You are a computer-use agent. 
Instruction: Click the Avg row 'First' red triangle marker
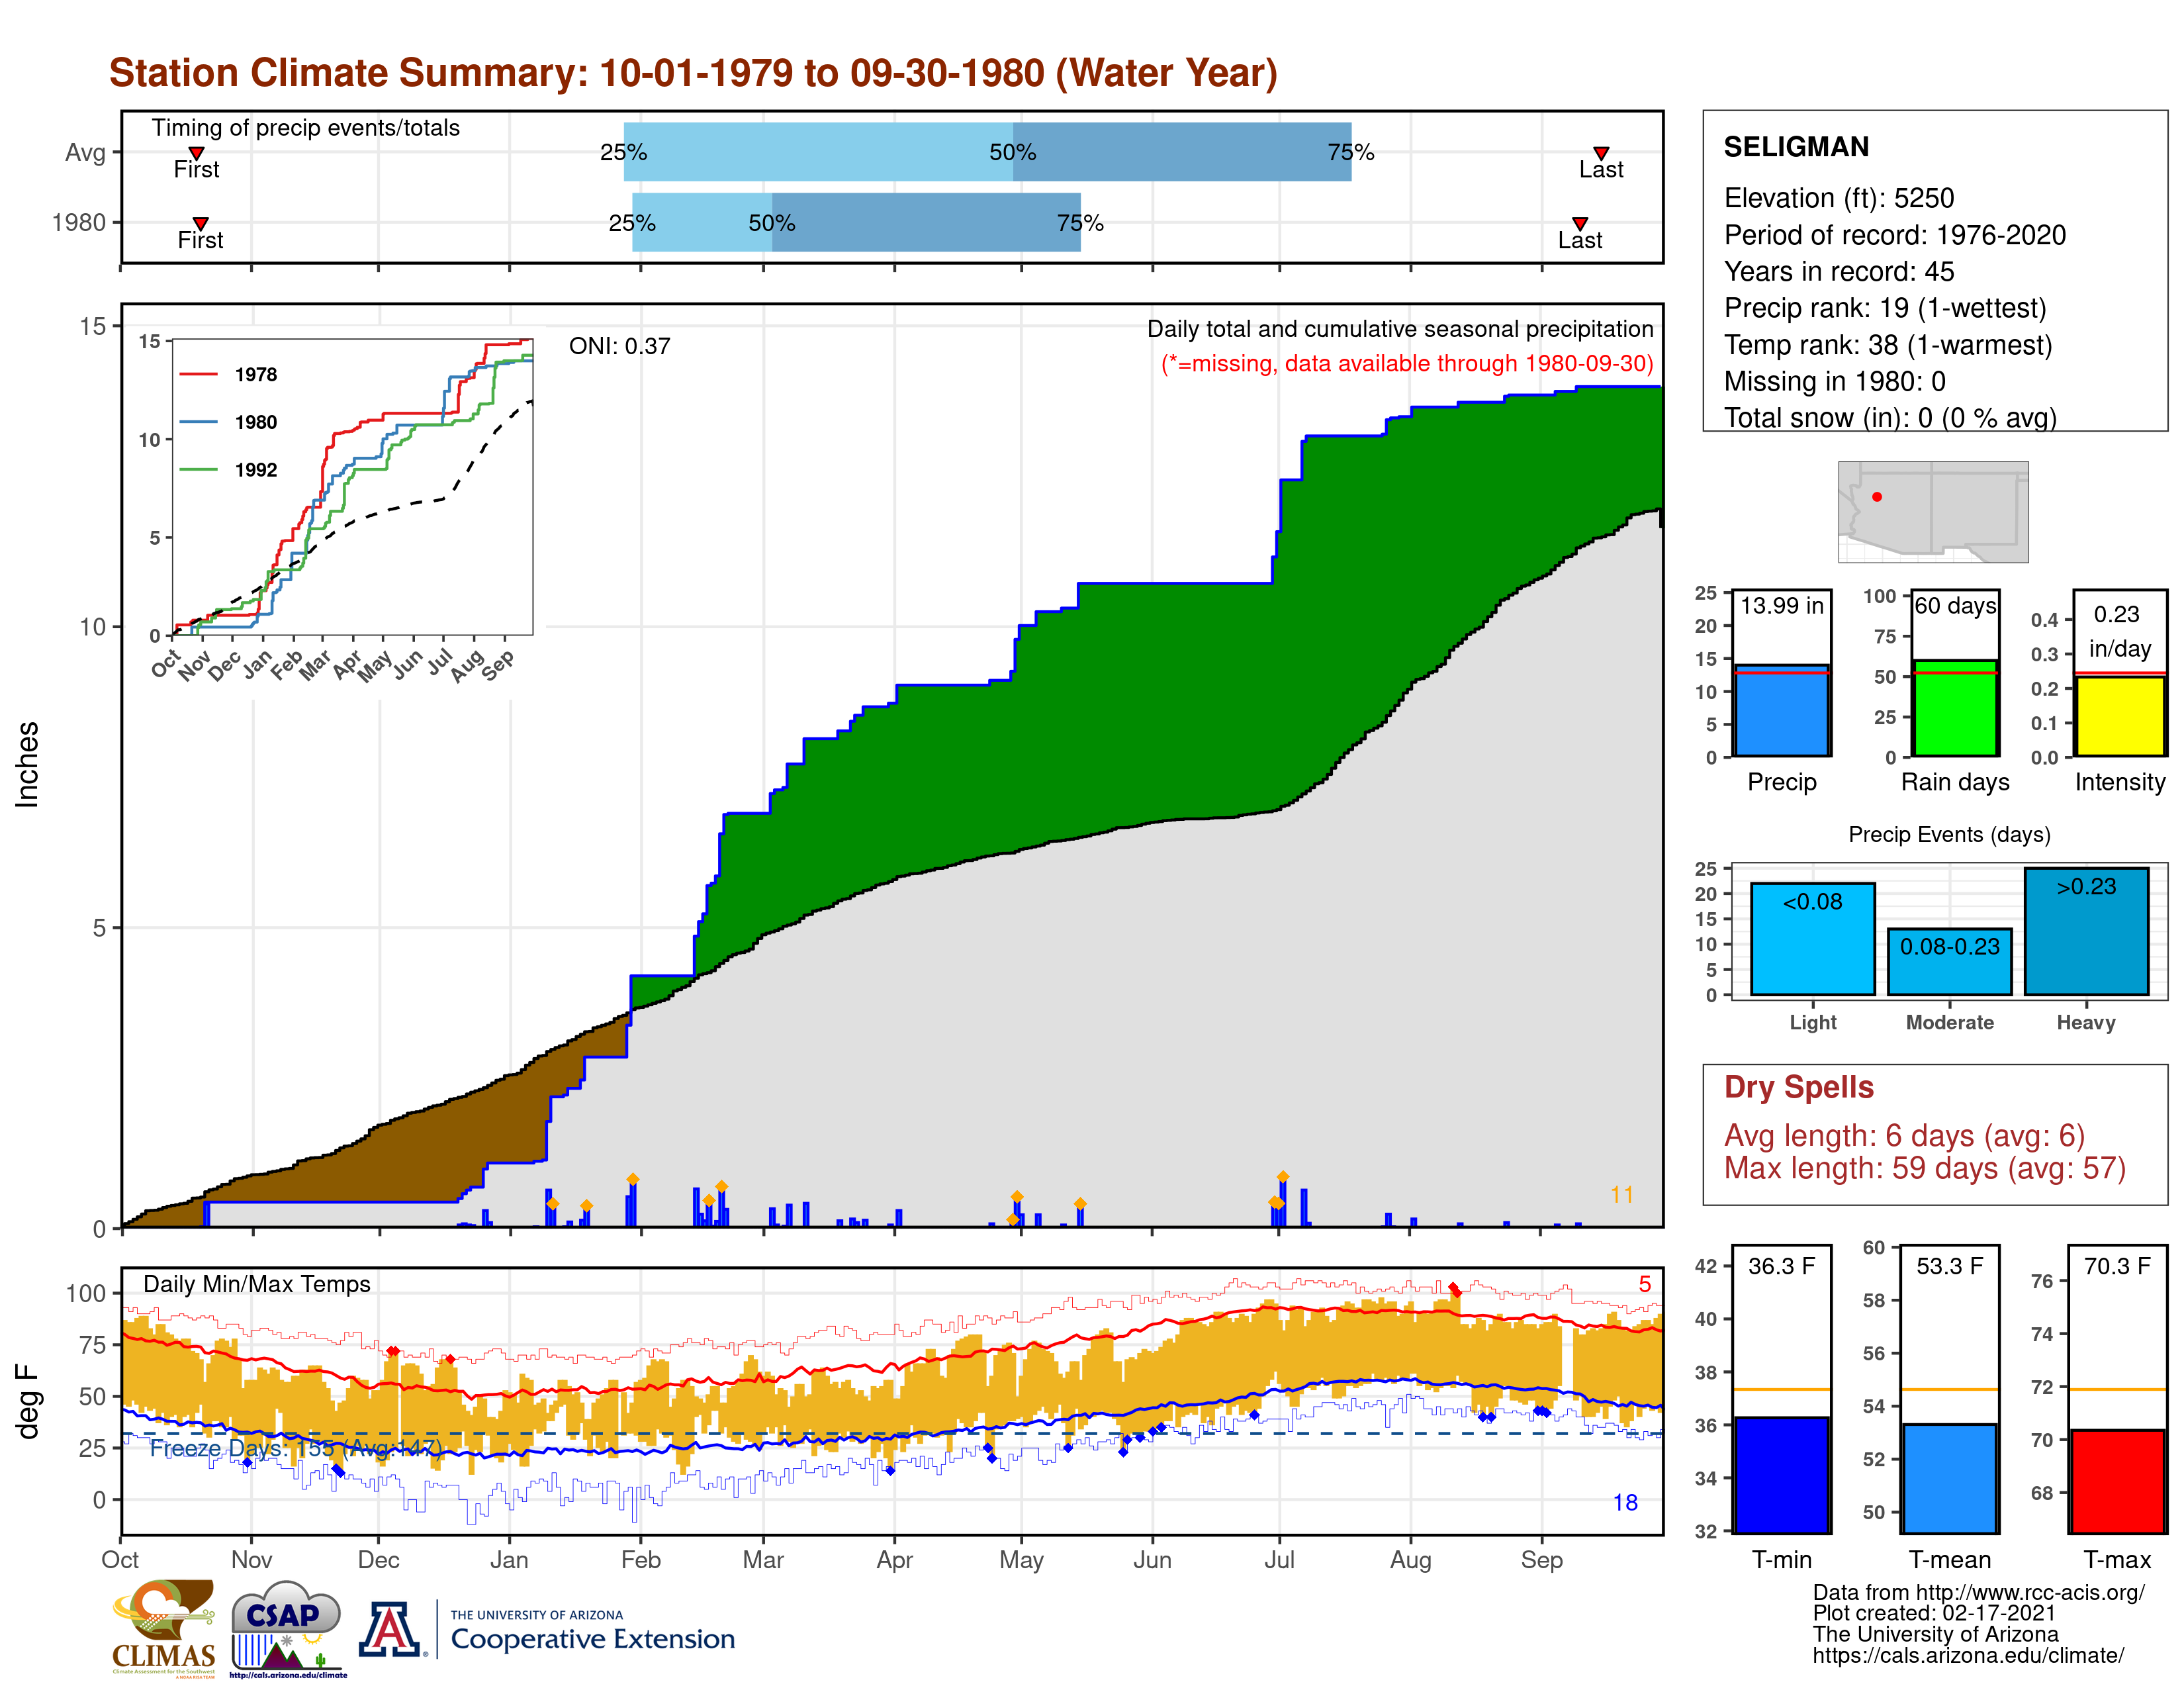click(x=196, y=153)
